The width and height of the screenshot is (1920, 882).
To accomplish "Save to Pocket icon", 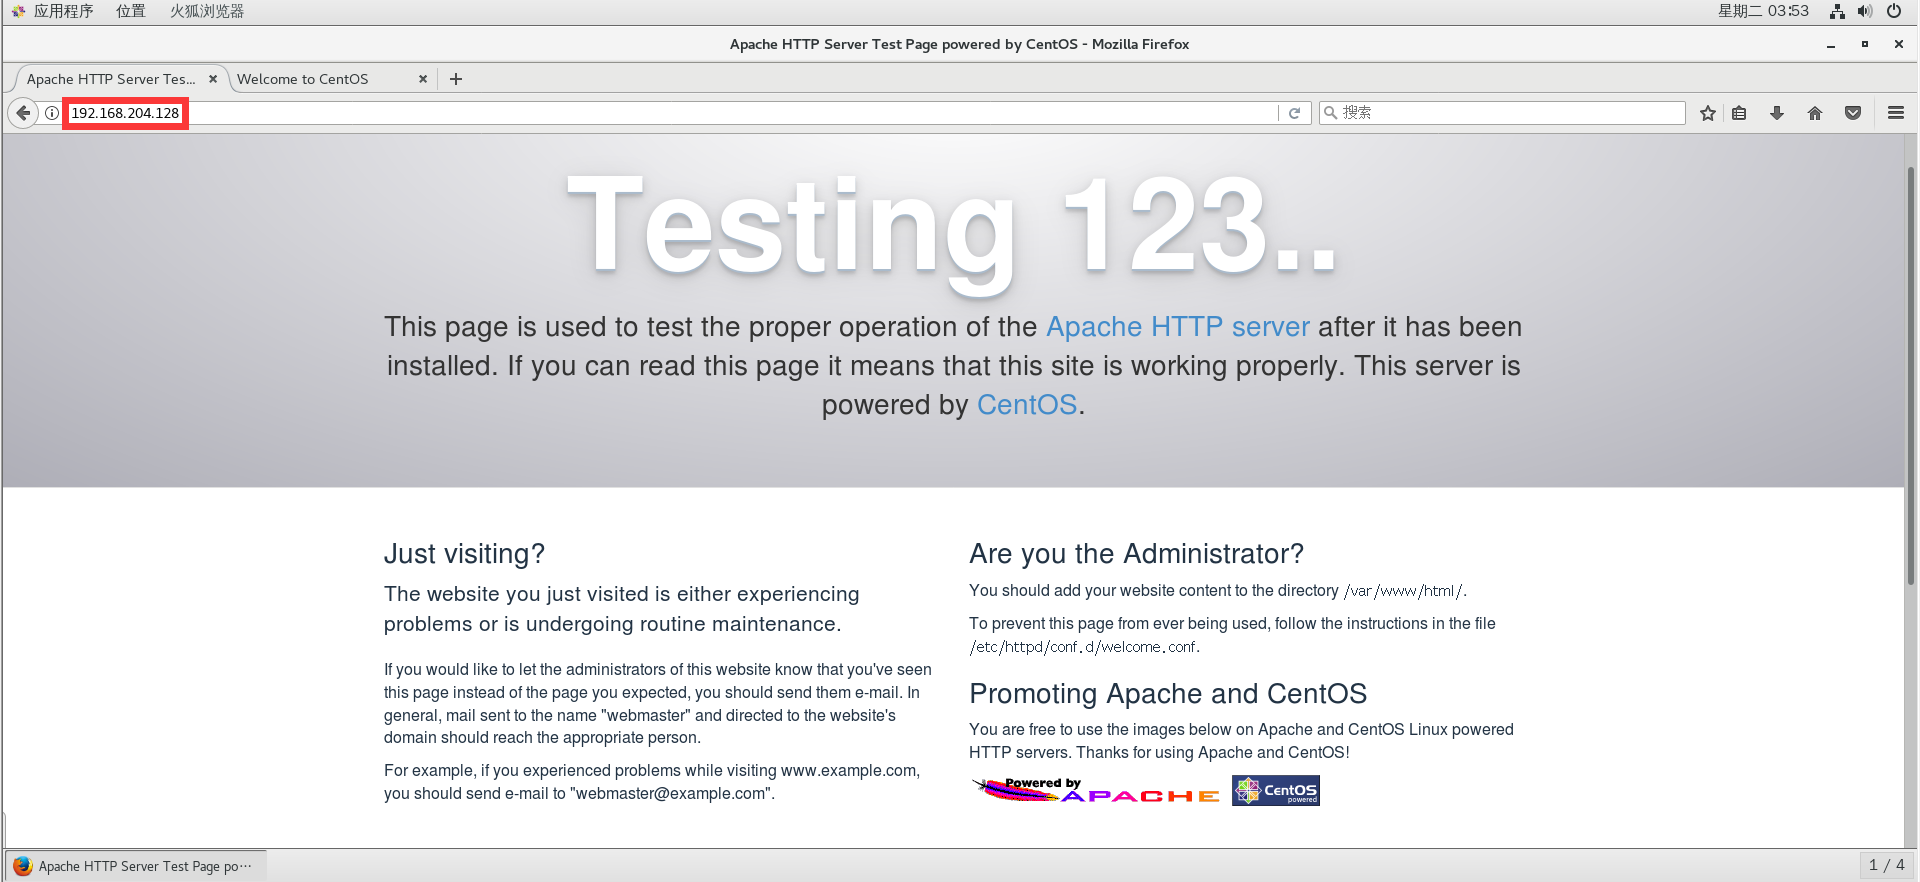I will pyautogui.click(x=1853, y=113).
